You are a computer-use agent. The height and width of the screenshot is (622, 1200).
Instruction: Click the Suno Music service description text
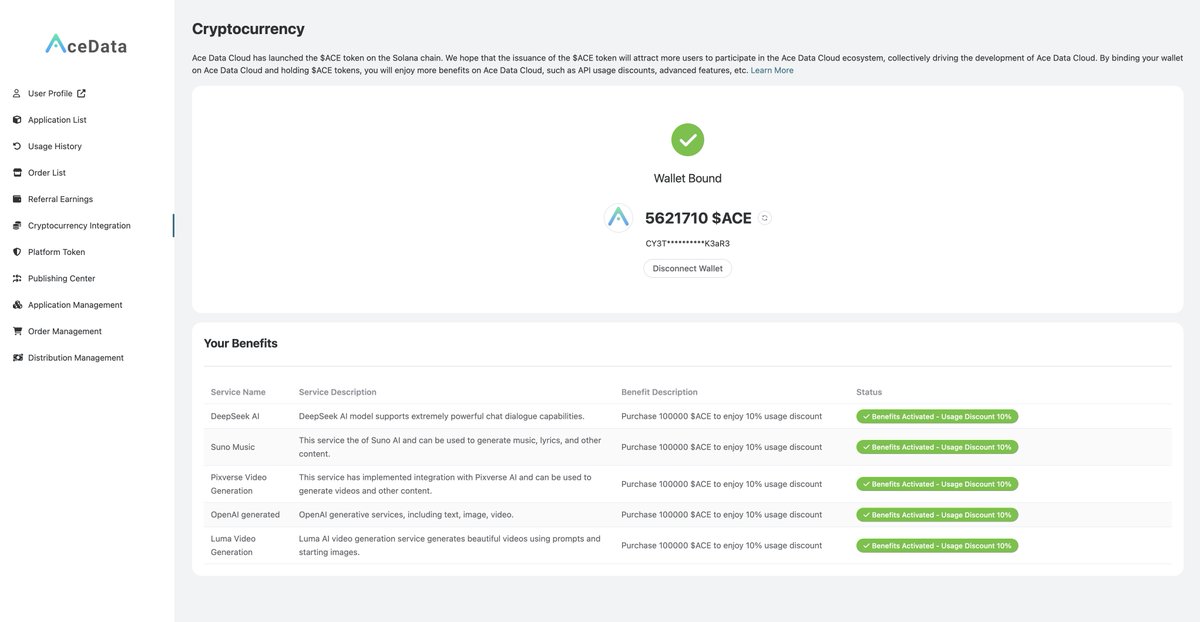450,447
